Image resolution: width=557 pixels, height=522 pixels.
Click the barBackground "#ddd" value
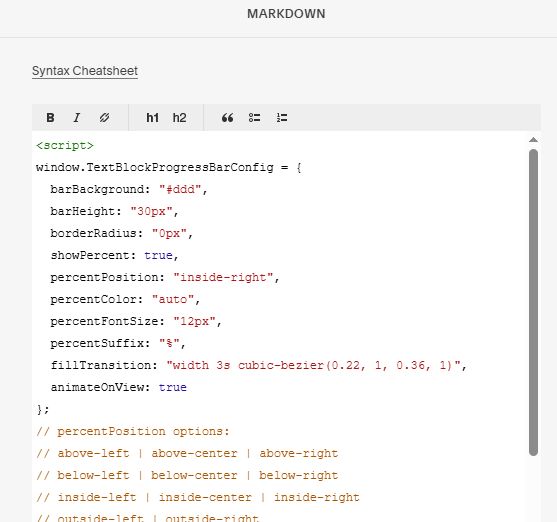(180, 189)
